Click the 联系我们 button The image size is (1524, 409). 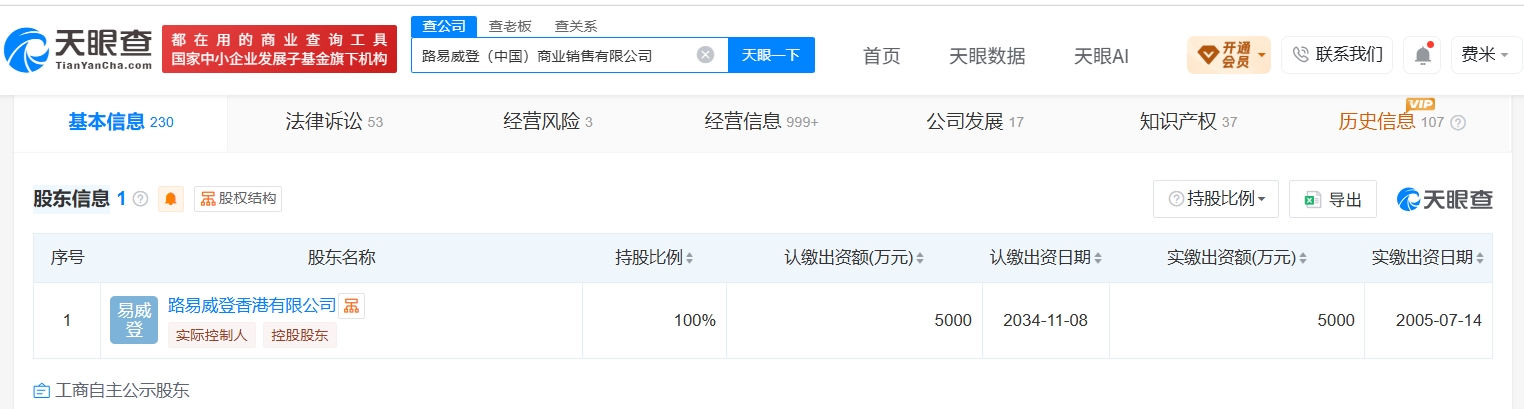(x=1337, y=55)
